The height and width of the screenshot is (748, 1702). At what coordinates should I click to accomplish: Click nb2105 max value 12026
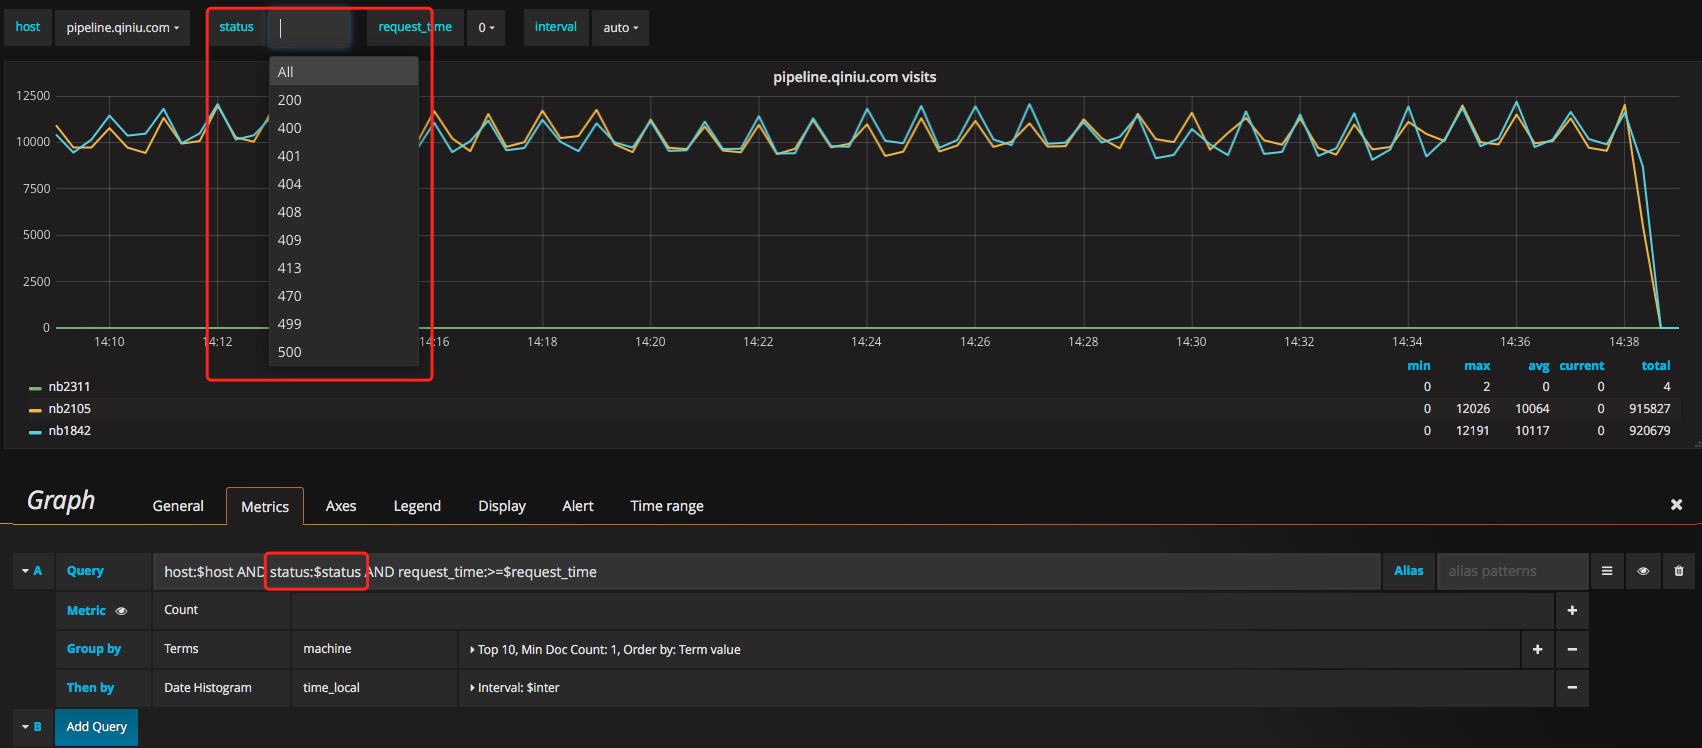[x=1473, y=409]
